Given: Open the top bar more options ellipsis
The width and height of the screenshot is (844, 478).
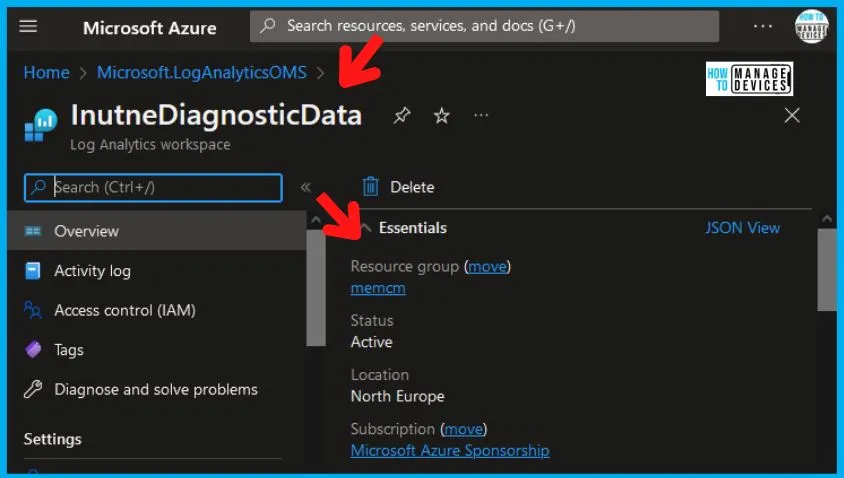Looking at the screenshot, I should click(x=762, y=26).
